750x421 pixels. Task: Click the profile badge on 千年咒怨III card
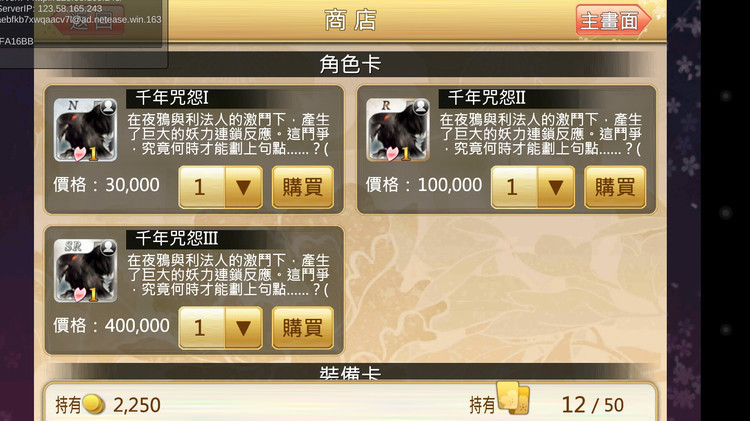point(109,247)
